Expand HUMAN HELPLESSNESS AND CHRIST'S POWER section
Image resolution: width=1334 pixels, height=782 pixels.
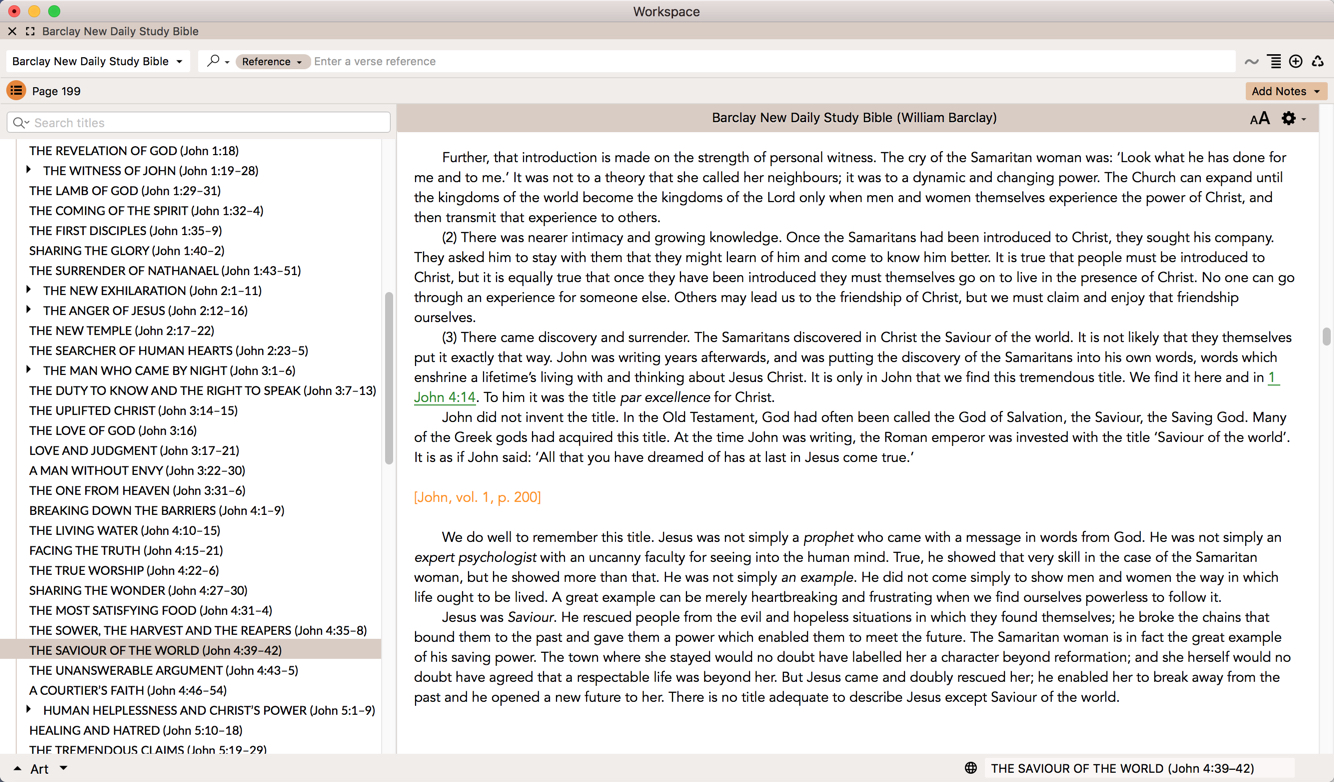[29, 710]
